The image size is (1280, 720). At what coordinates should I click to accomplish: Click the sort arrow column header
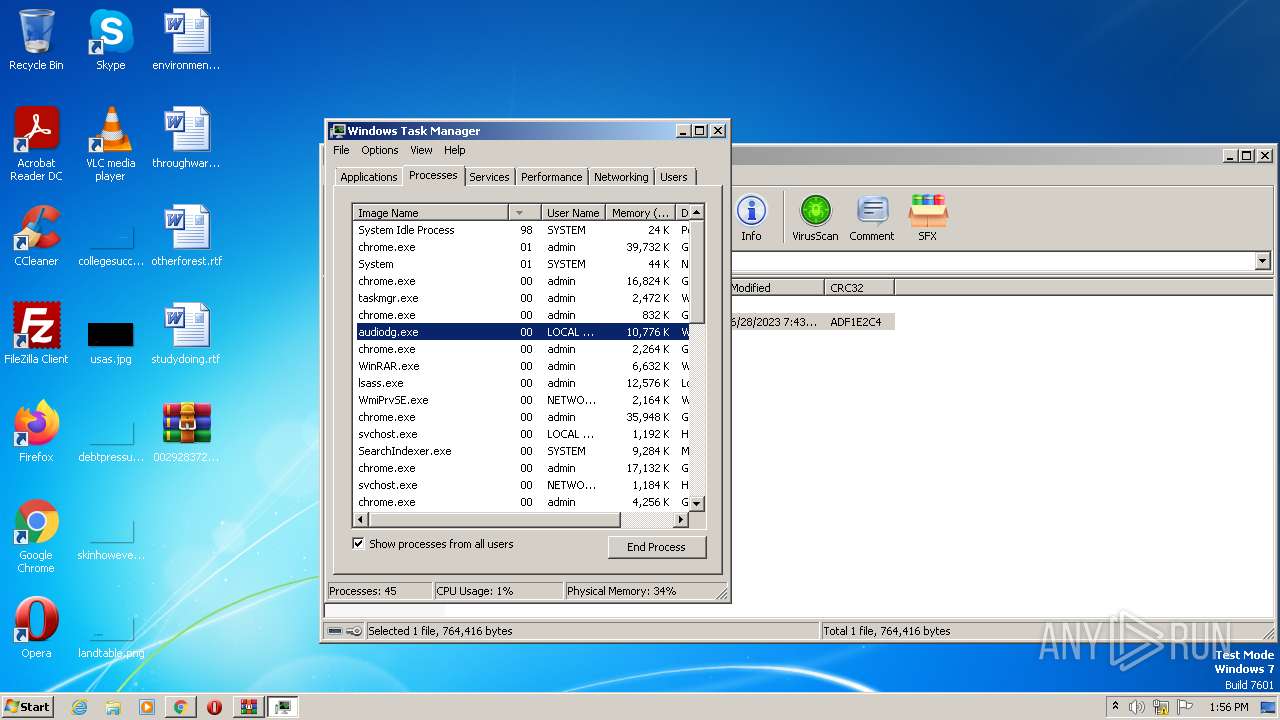(524, 213)
